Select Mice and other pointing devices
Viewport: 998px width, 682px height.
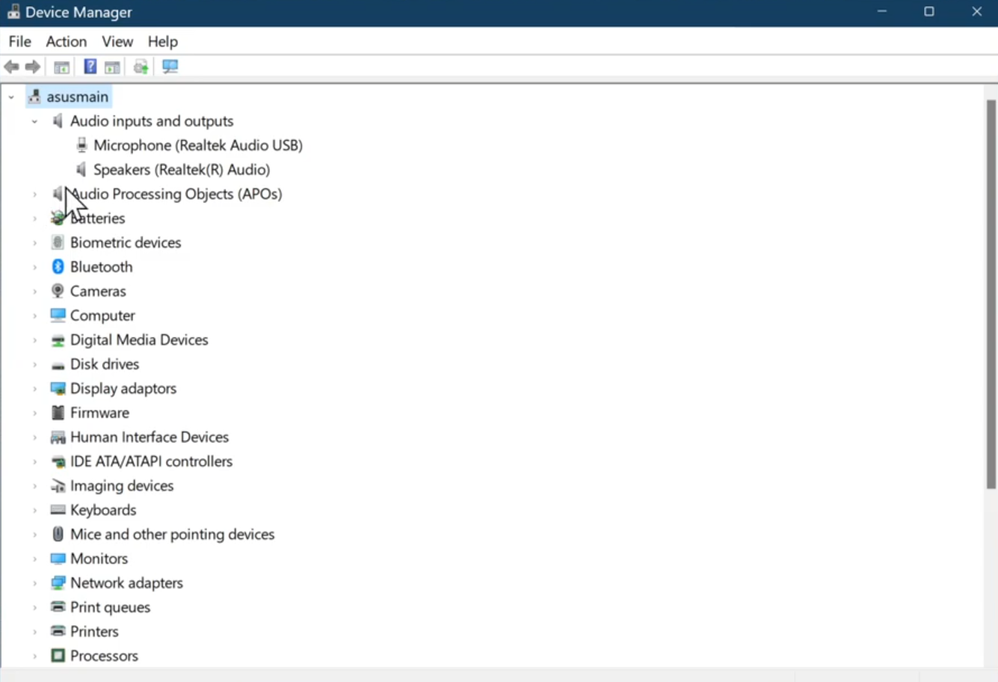(172, 534)
